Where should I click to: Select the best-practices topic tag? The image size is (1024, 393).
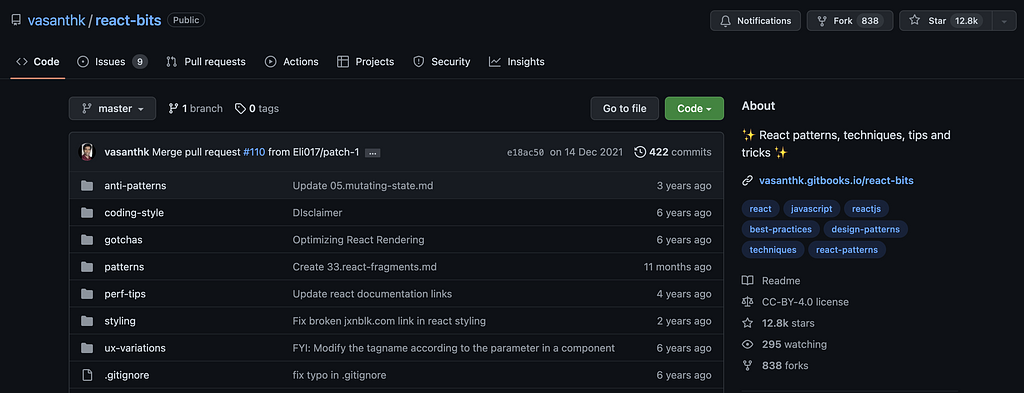point(780,229)
